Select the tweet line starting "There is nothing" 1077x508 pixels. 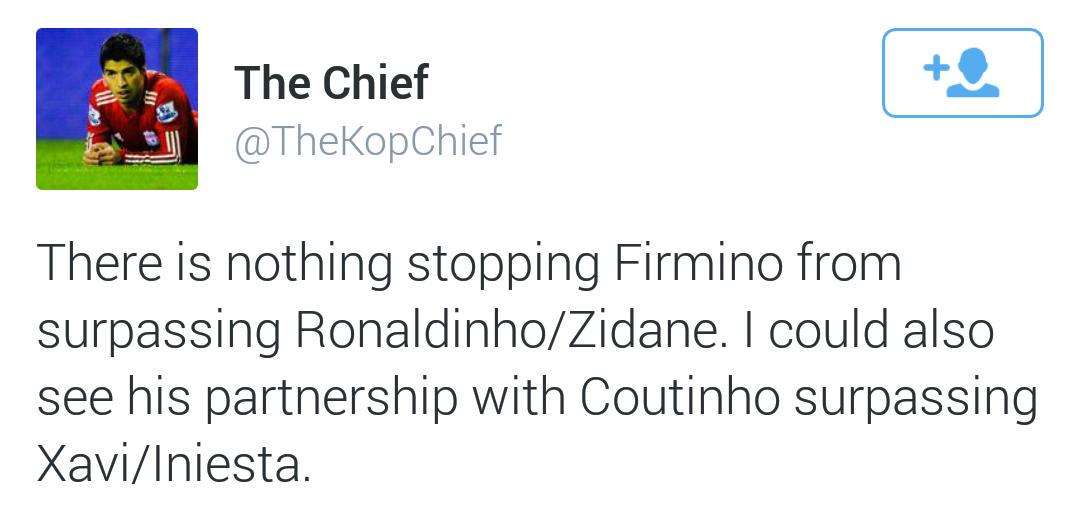click(x=468, y=266)
